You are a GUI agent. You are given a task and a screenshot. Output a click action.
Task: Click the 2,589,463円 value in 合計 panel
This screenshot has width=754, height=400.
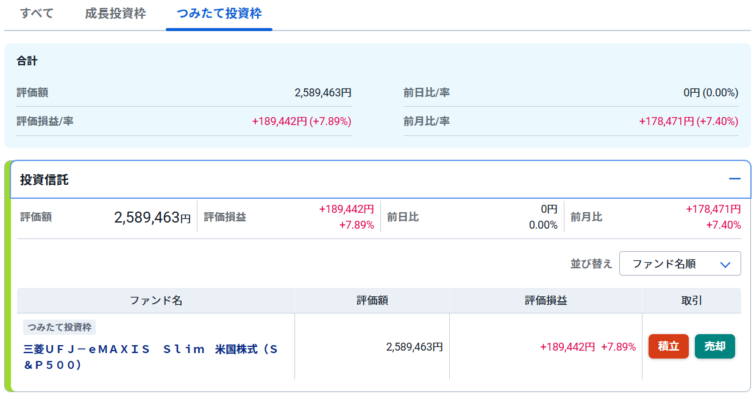point(323,92)
